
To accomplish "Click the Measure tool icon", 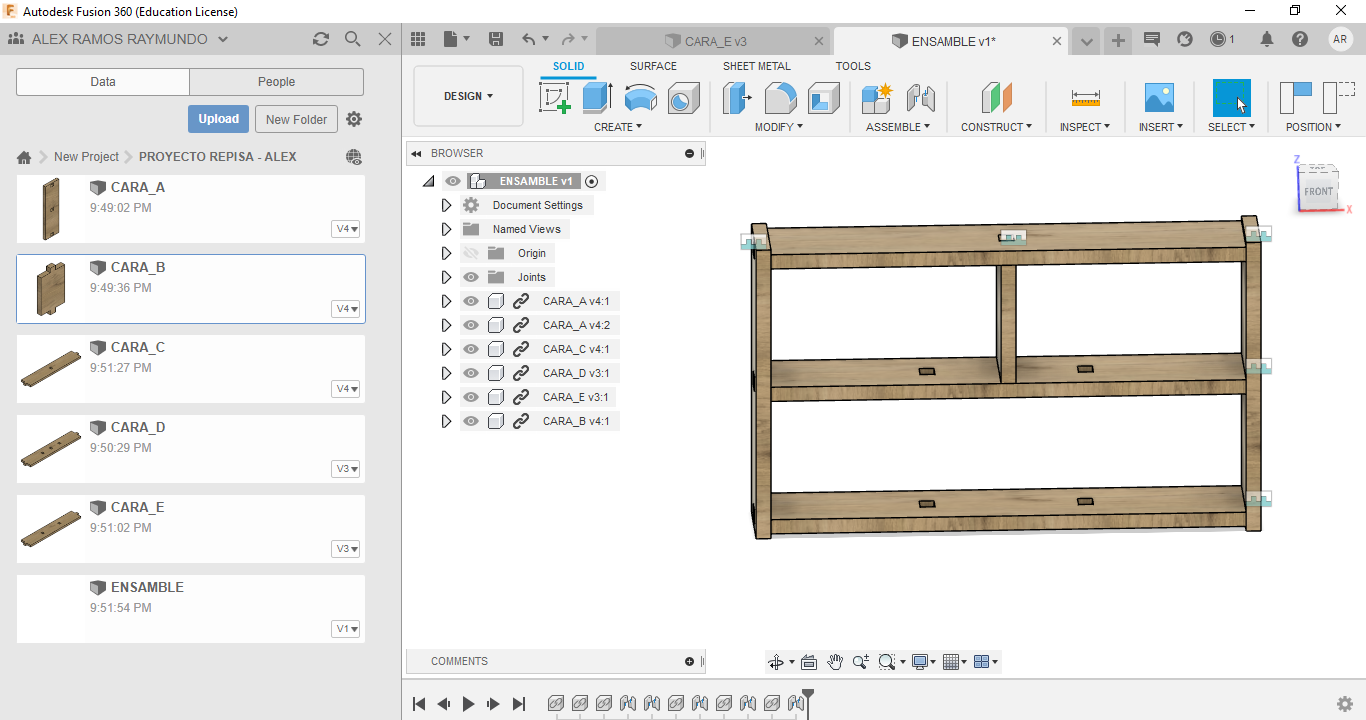I will click(x=1085, y=98).
